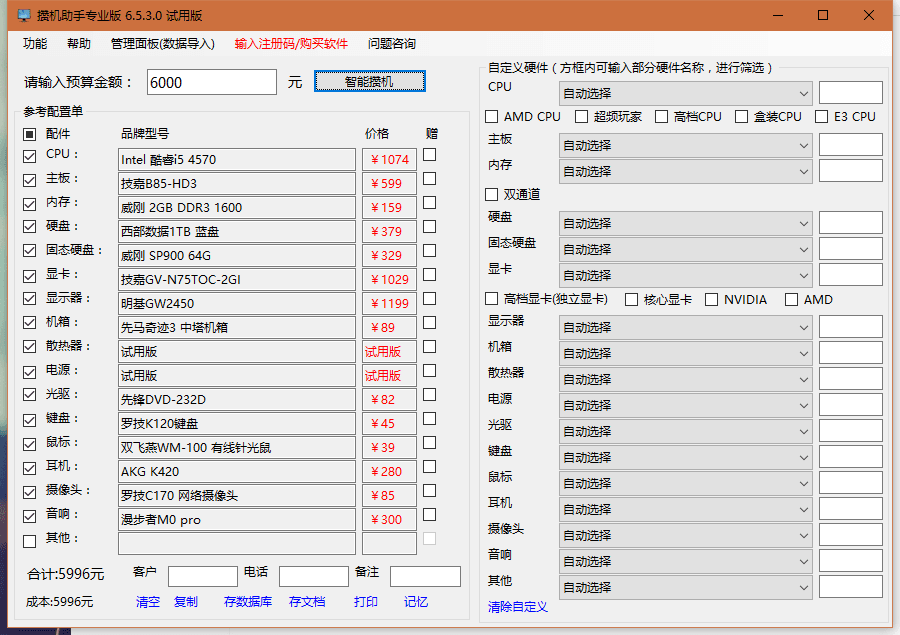Enable the AMD CPU filter checkbox
Screen dimensions: 900x635
(491, 117)
